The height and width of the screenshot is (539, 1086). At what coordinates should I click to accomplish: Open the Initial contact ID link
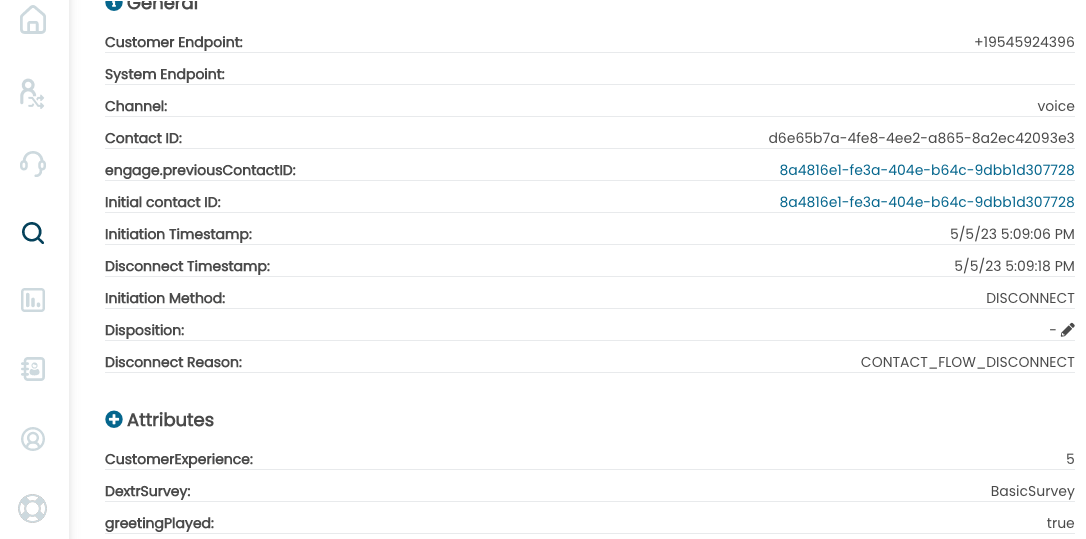[927, 202]
